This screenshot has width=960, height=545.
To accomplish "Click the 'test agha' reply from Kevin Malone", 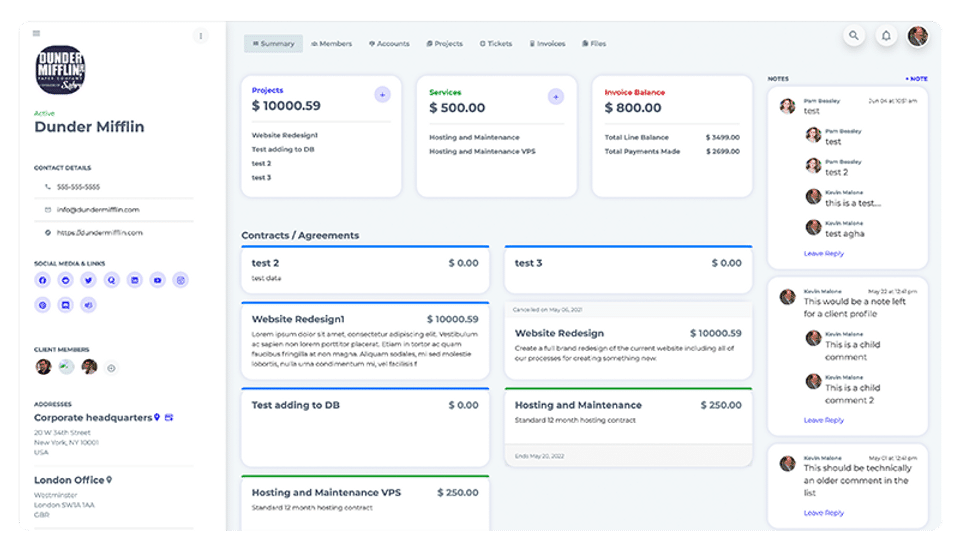I will pyautogui.click(x=844, y=234).
